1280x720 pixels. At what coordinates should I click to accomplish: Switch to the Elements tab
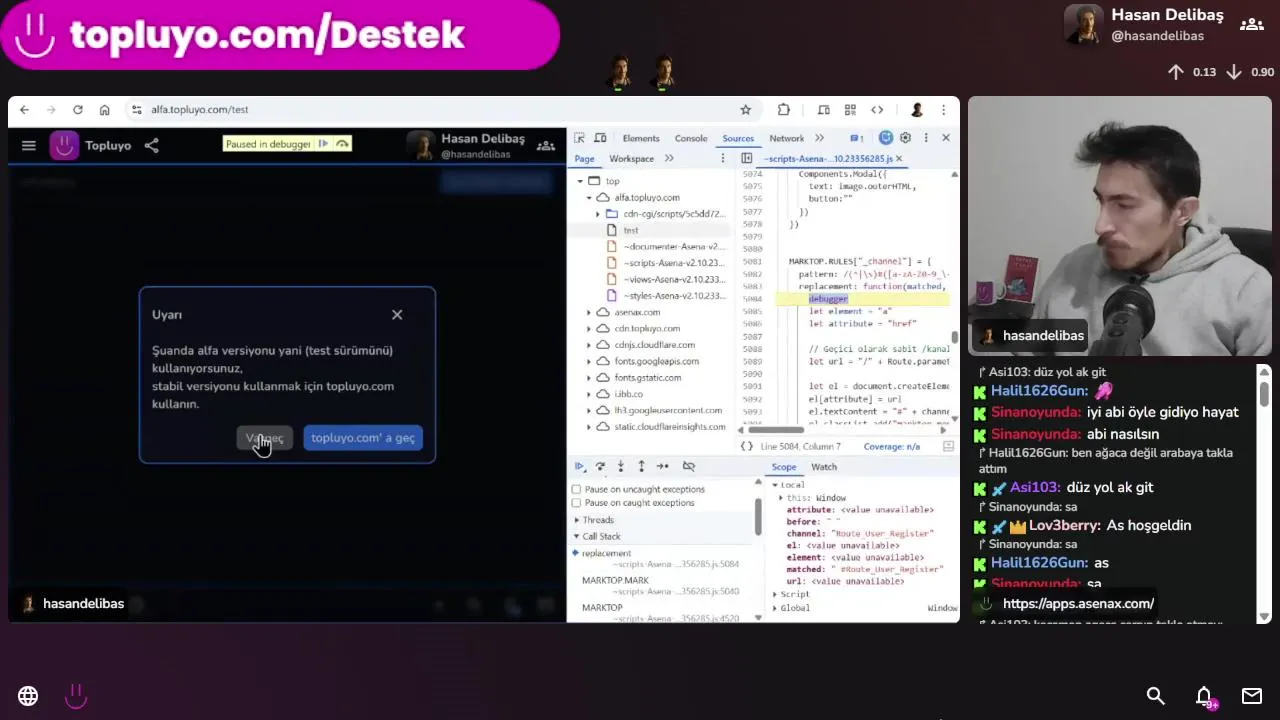[x=641, y=138]
